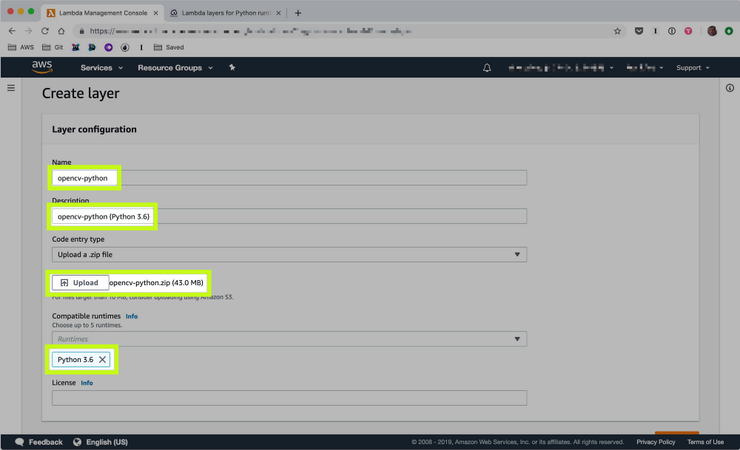Screen dimensions: 740x450
Task: Click the orange button at bottom right
Action: tap(677, 433)
